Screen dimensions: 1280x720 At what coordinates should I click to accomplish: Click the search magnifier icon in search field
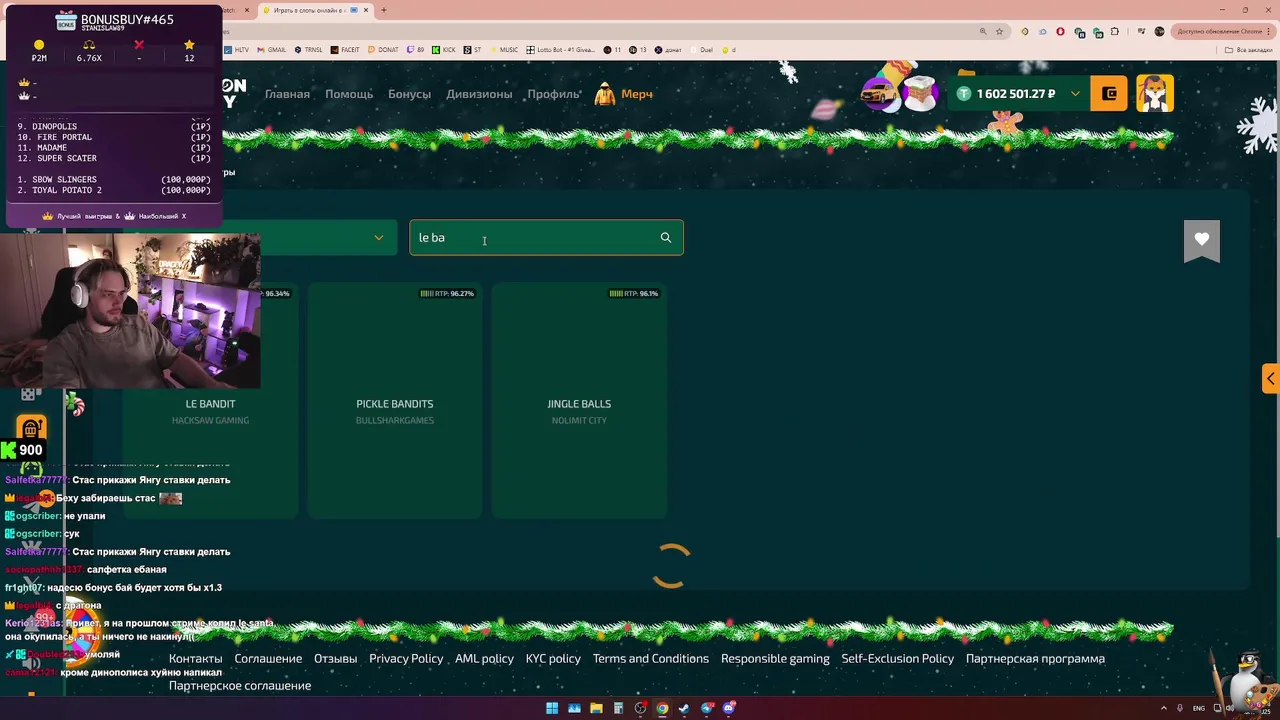[x=666, y=238]
